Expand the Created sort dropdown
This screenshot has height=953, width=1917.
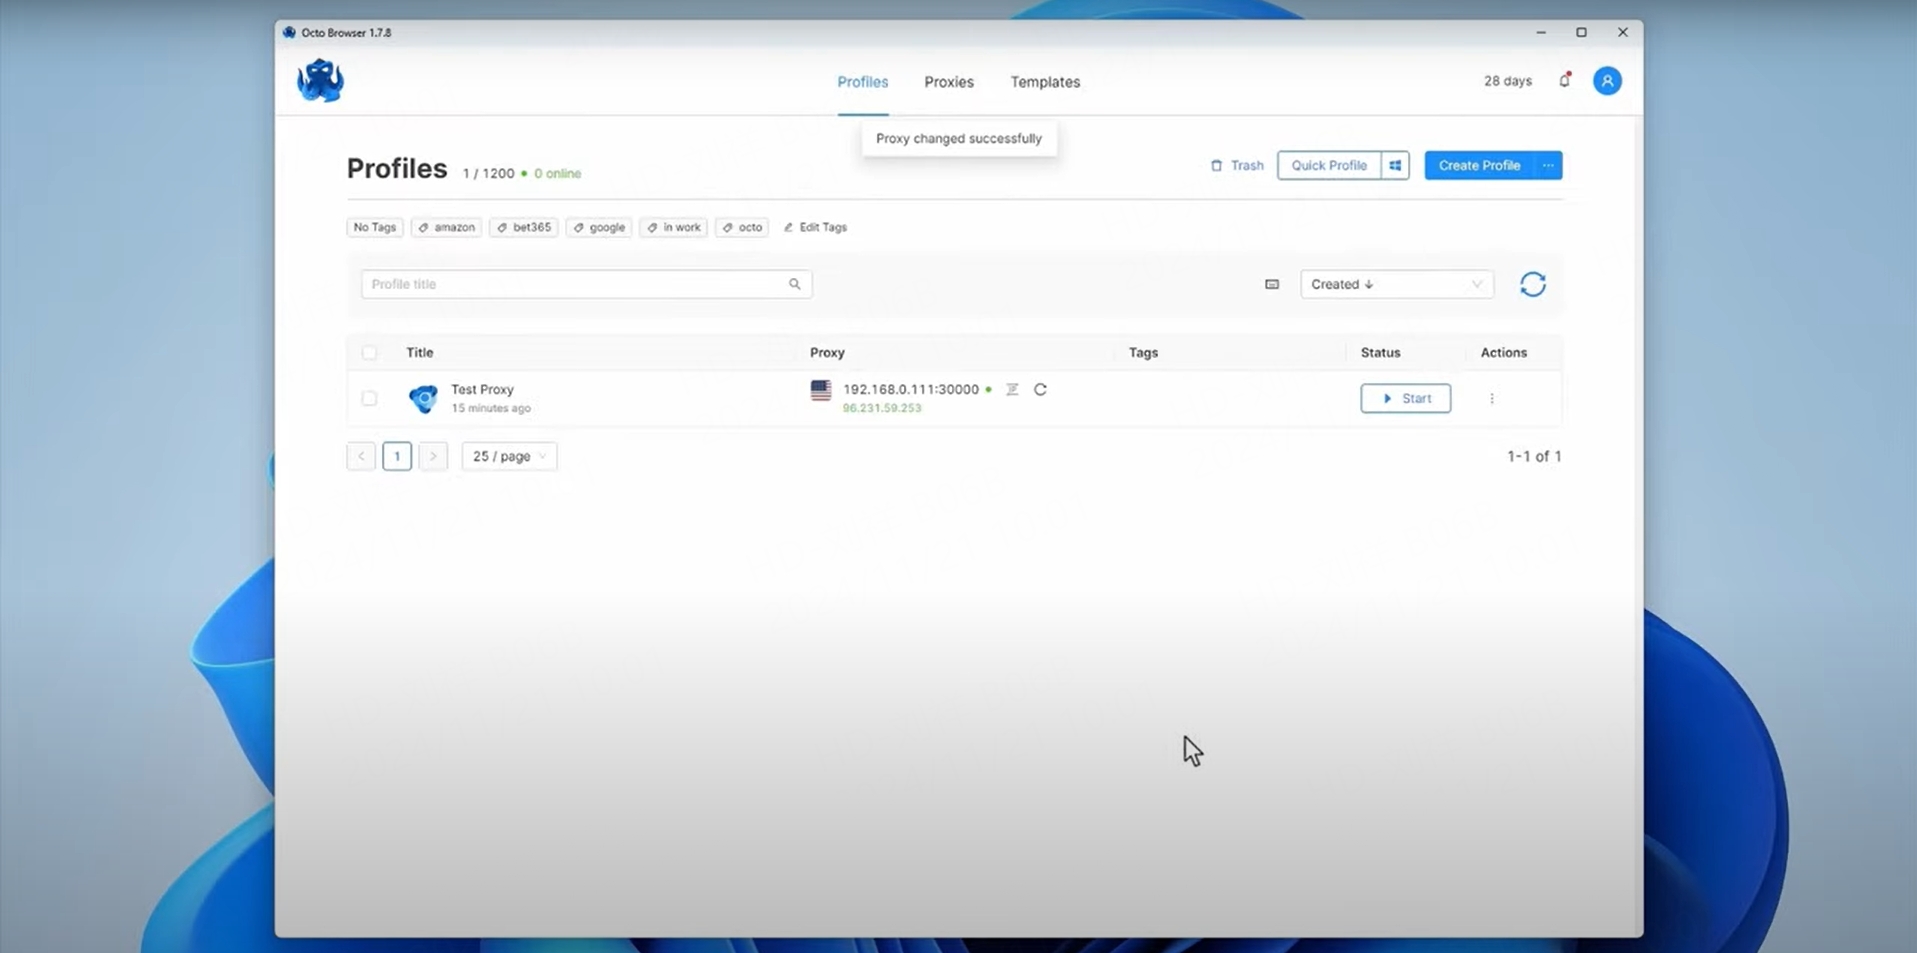click(1396, 285)
